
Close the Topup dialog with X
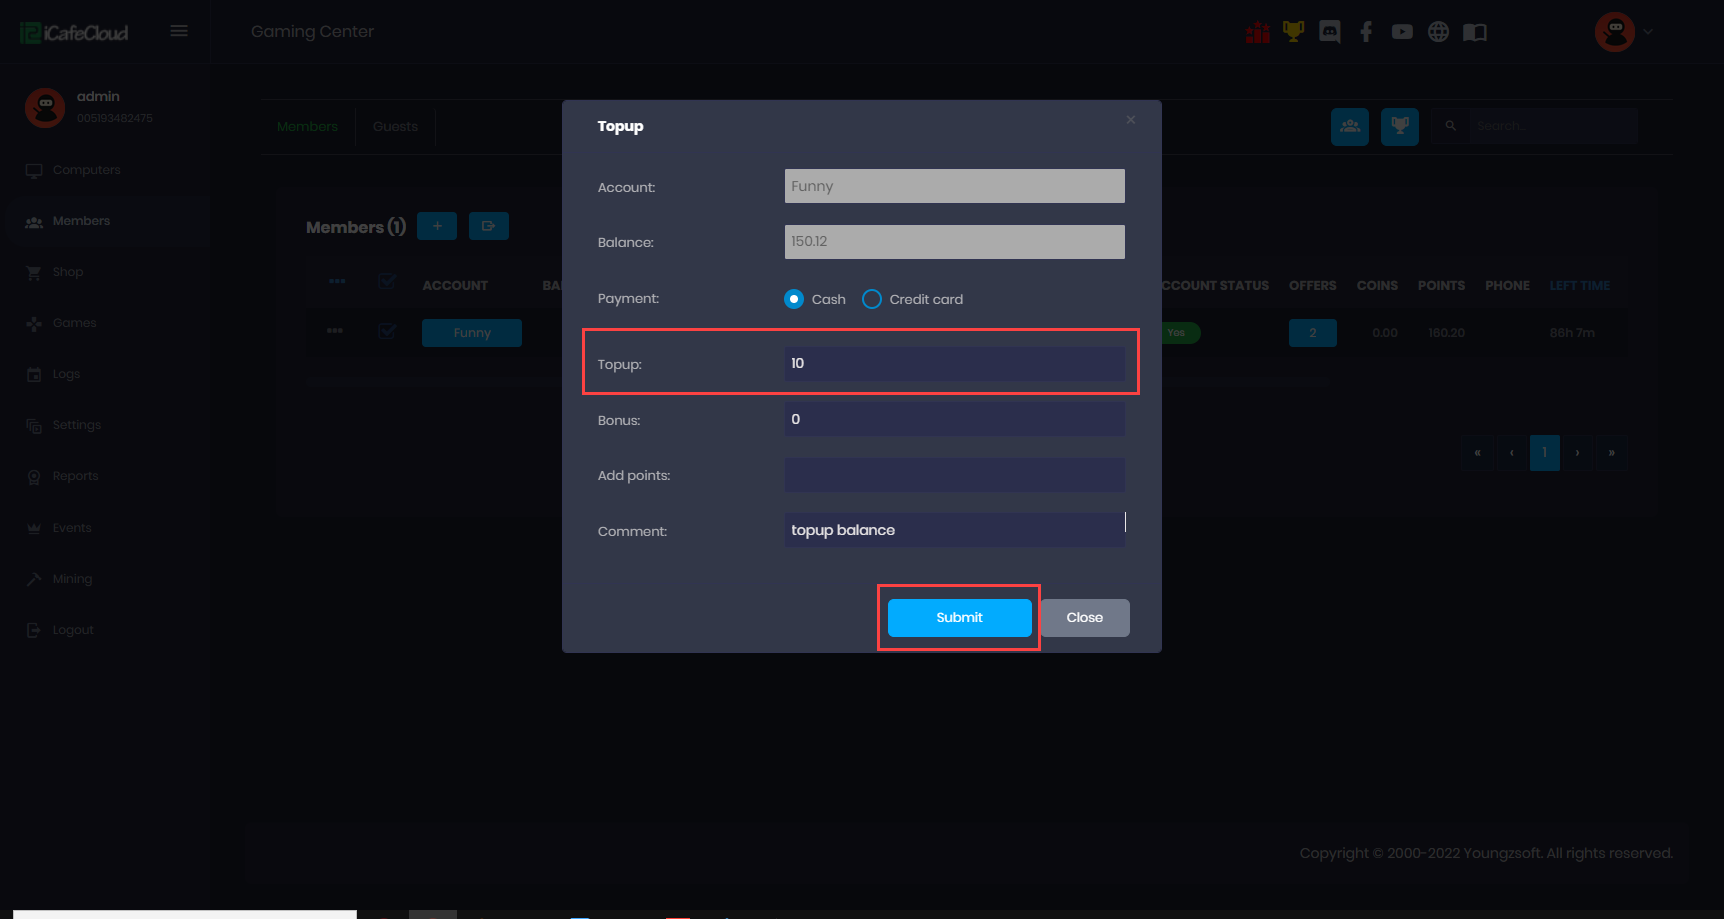pyautogui.click(x=1131, y=120)
